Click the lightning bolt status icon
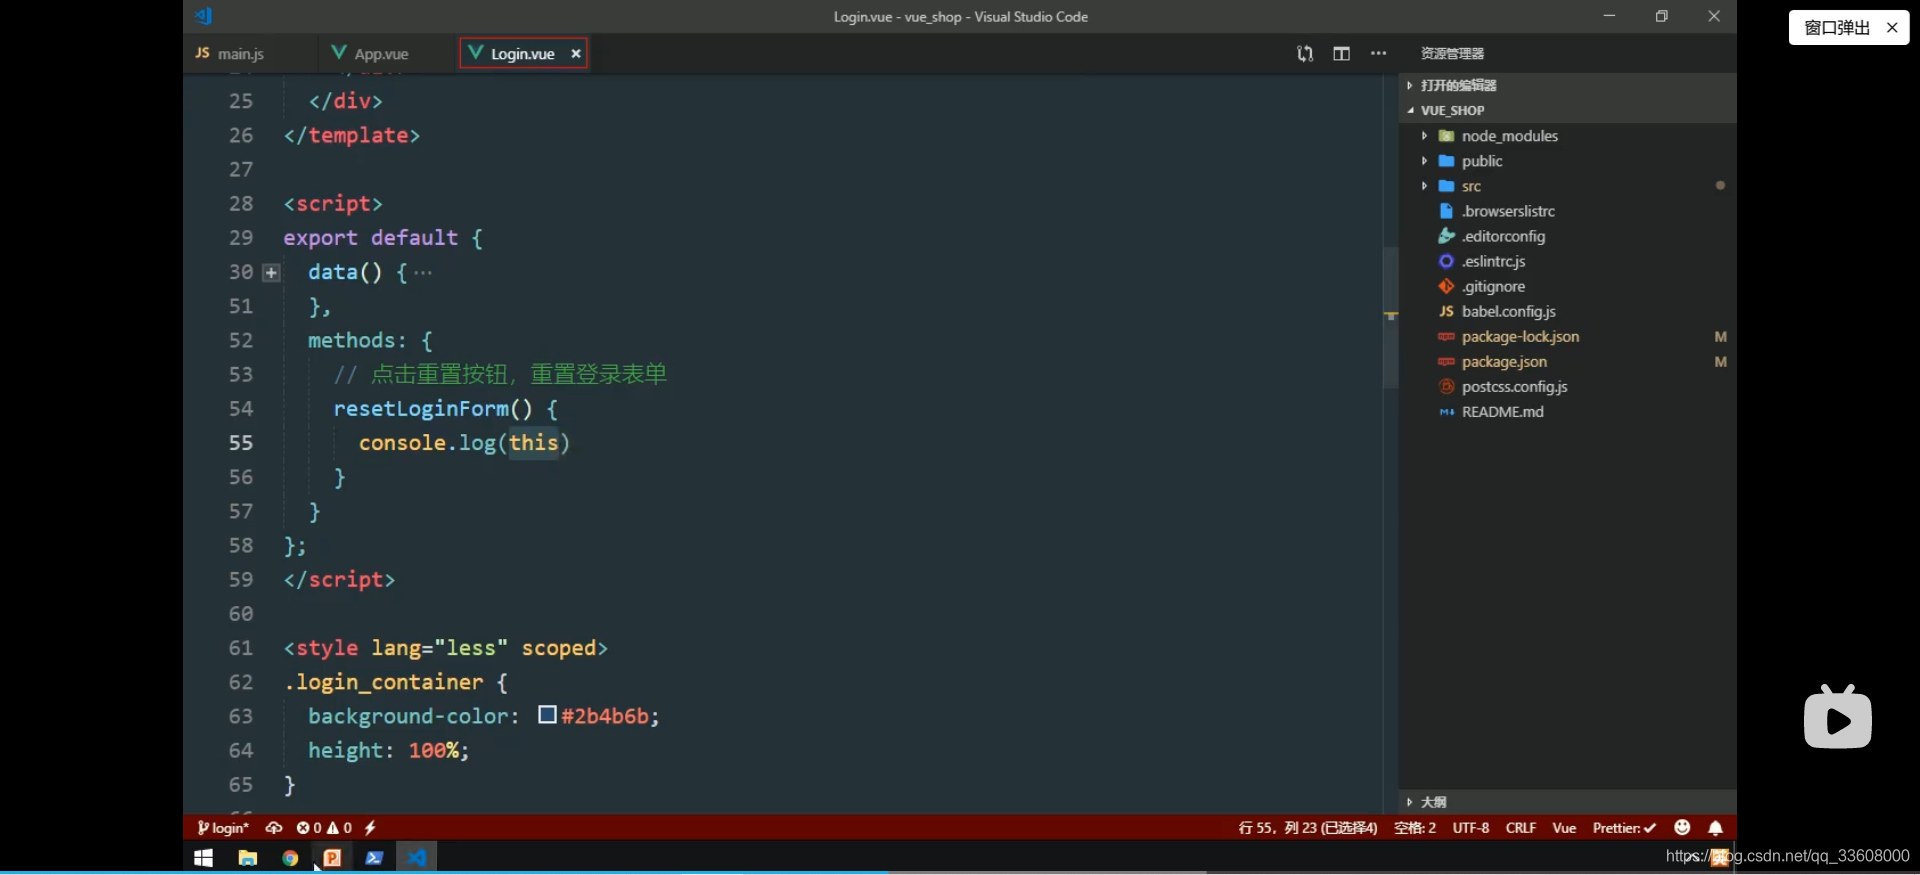The height and width of the screenshot is (875, 1920). pyautogui.click(x=370, y=828)
